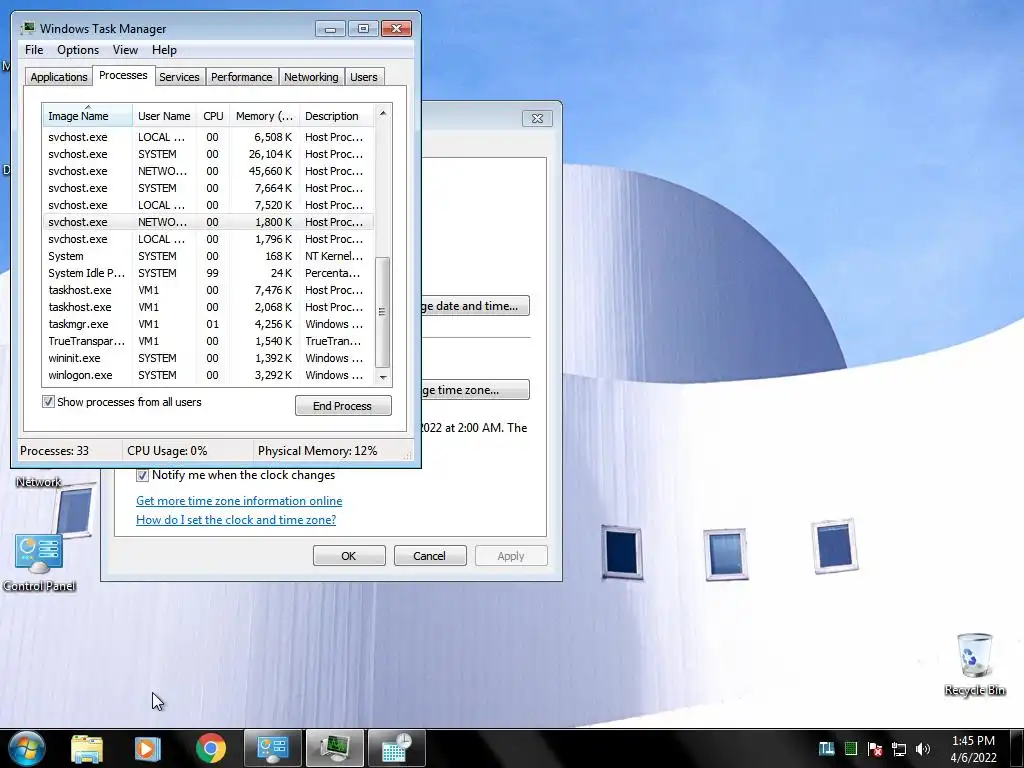Open Windows Explorer from taskbar
The width and height of the screenshot is (1024, 768).
click(x=87, y=748)
